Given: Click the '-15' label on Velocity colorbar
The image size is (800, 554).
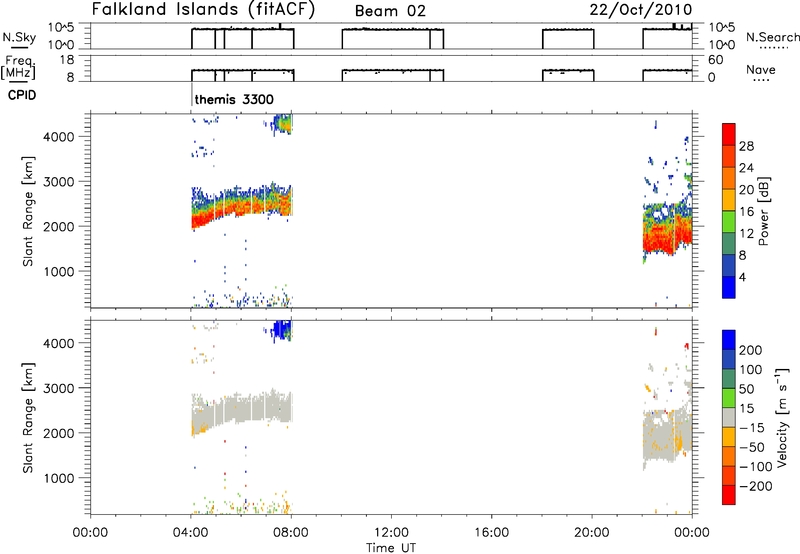Looking at the screenshot, I should pos(752,427).
